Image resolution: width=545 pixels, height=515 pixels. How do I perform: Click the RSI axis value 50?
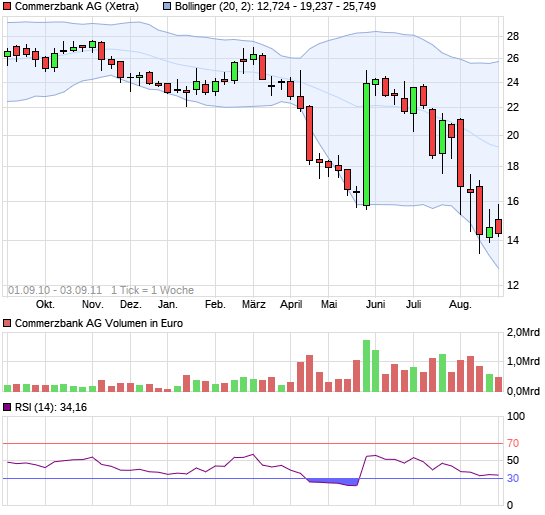pyautogui.click(x=513, y=460)
